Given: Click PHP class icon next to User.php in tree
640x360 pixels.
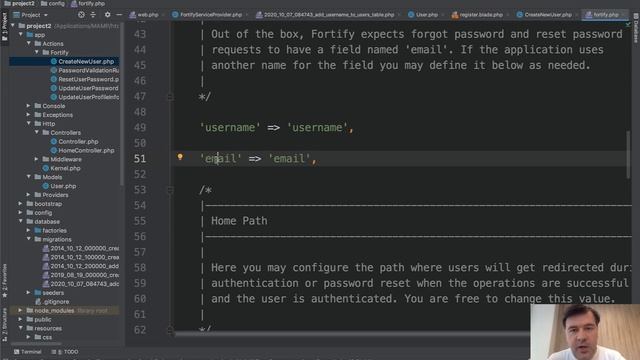Looking at the screenshot, I should click(x=46, y=186).
